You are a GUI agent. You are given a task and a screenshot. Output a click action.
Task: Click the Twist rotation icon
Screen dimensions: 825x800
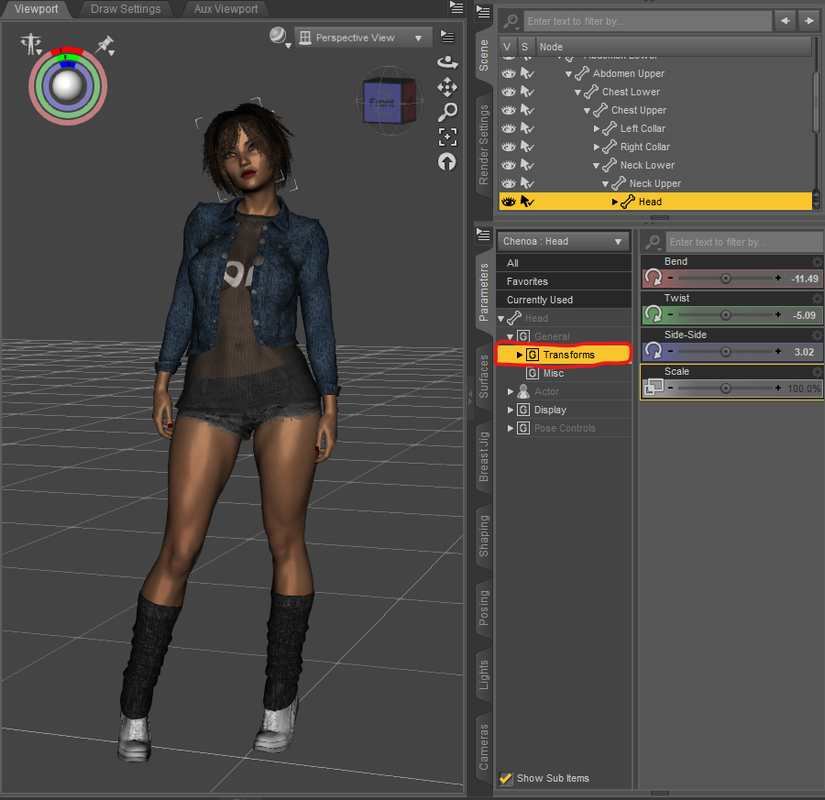[653, 314]
